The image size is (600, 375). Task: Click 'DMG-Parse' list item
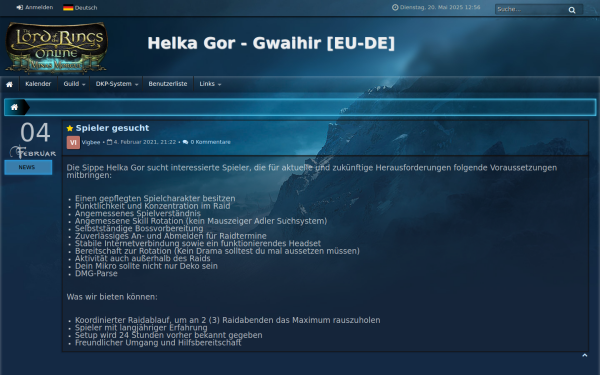point(96,274)
